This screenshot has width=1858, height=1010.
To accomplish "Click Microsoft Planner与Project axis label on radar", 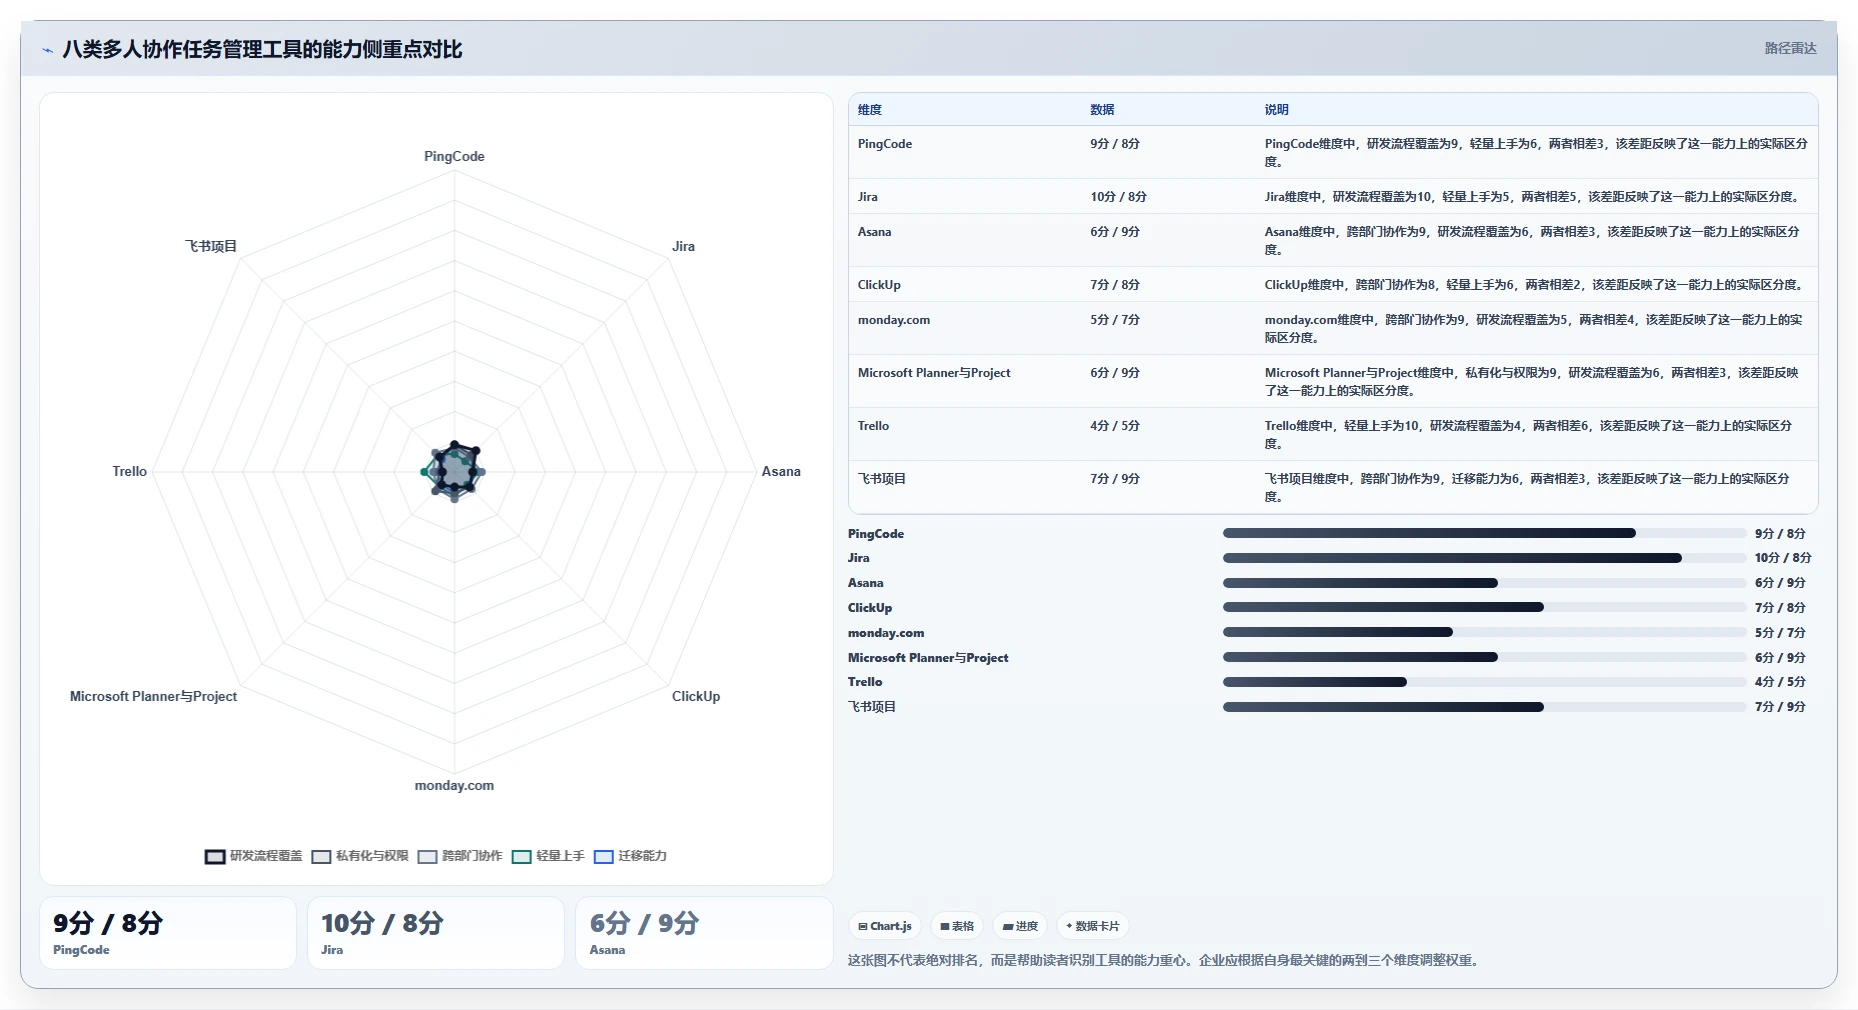I will pyautogui.click(x=153, y=697).
